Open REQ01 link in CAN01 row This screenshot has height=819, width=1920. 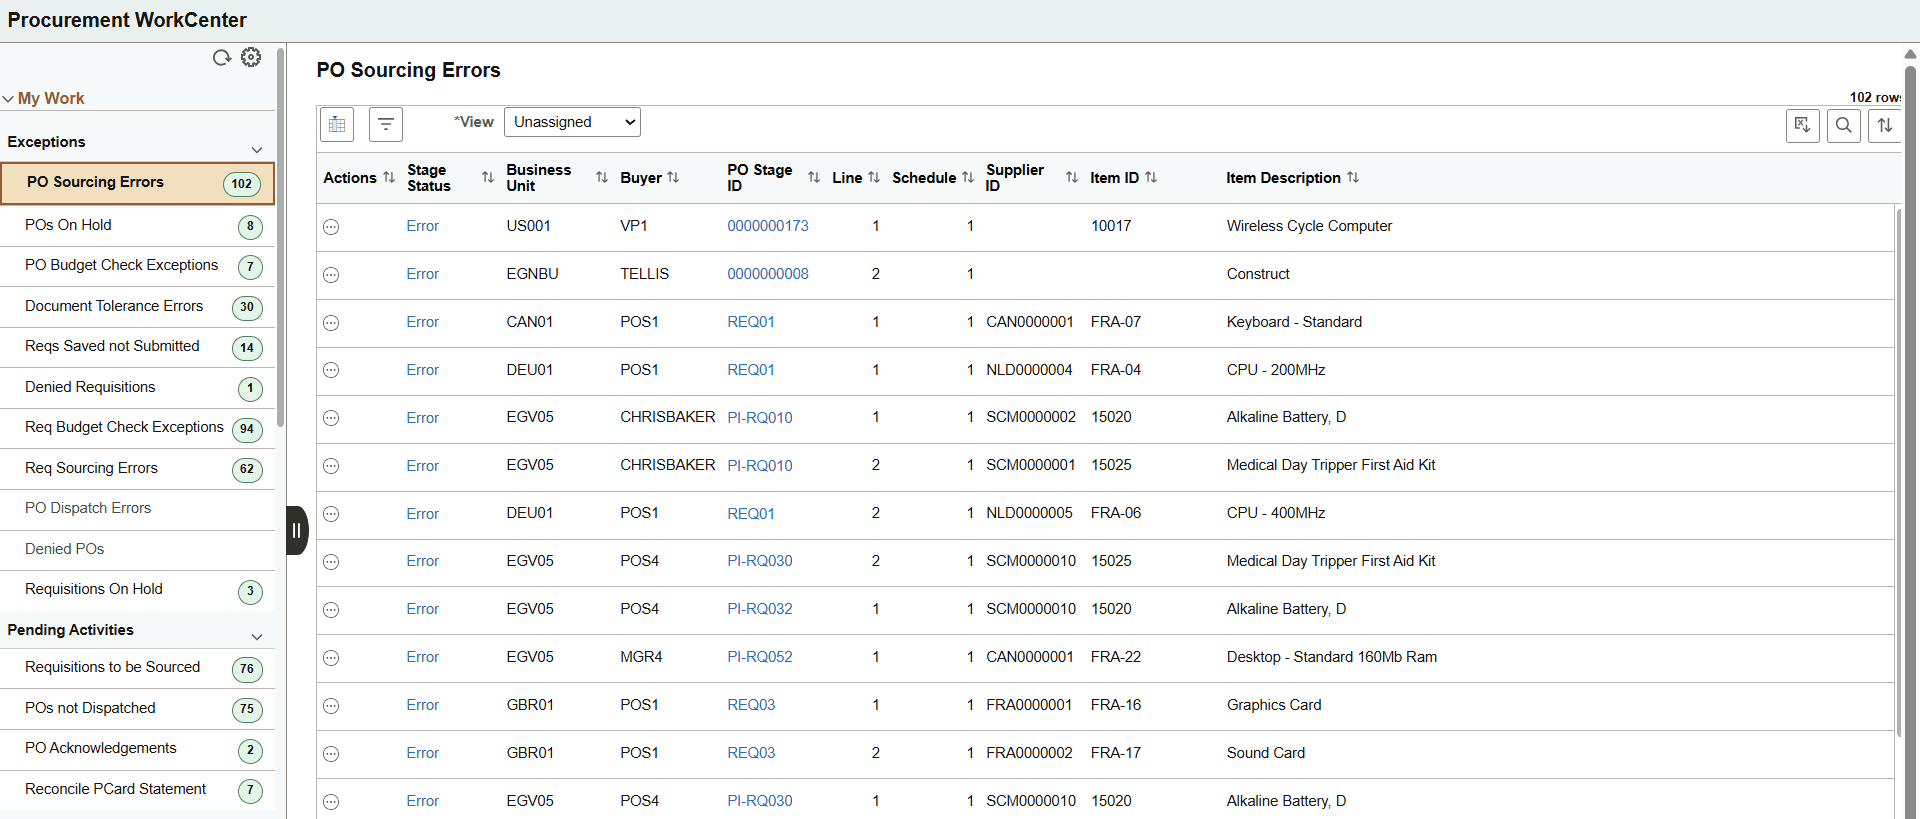[751, 322]
